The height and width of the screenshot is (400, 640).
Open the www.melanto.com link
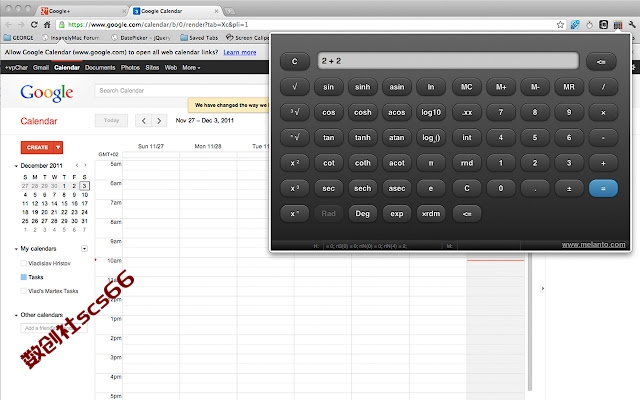593,244
